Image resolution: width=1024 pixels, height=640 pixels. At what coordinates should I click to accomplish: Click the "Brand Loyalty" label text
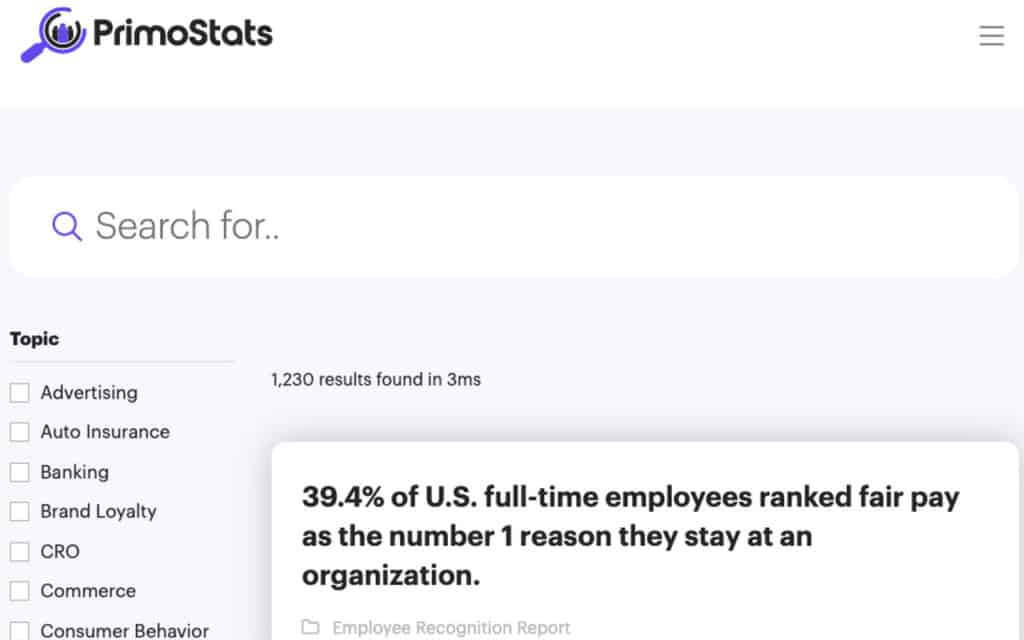tap(98, 512)
